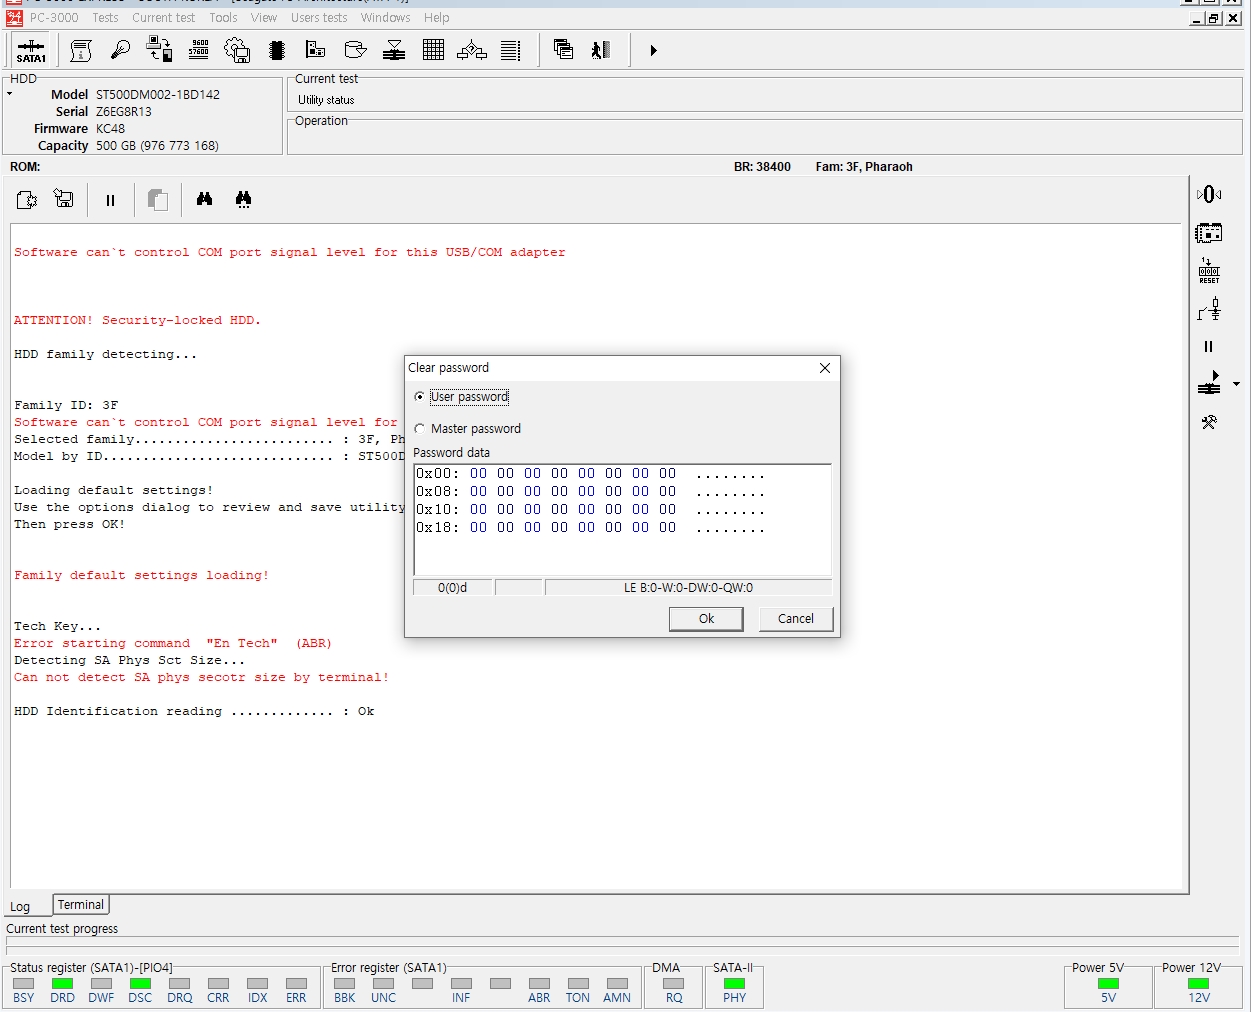The image size is (1251, 1012).
Task: Click the binoculars find icon in log toolbar
Action: coord(205,199)
